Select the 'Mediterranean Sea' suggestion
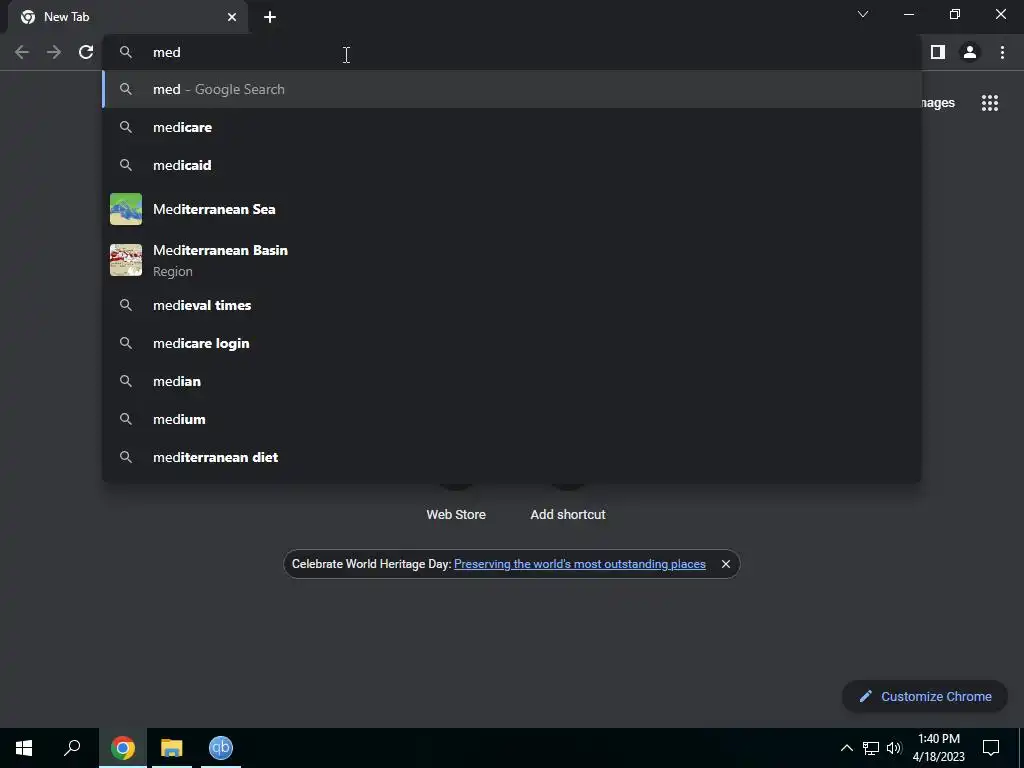Viewport: 1024px width, 768px height. pos(512,209)
